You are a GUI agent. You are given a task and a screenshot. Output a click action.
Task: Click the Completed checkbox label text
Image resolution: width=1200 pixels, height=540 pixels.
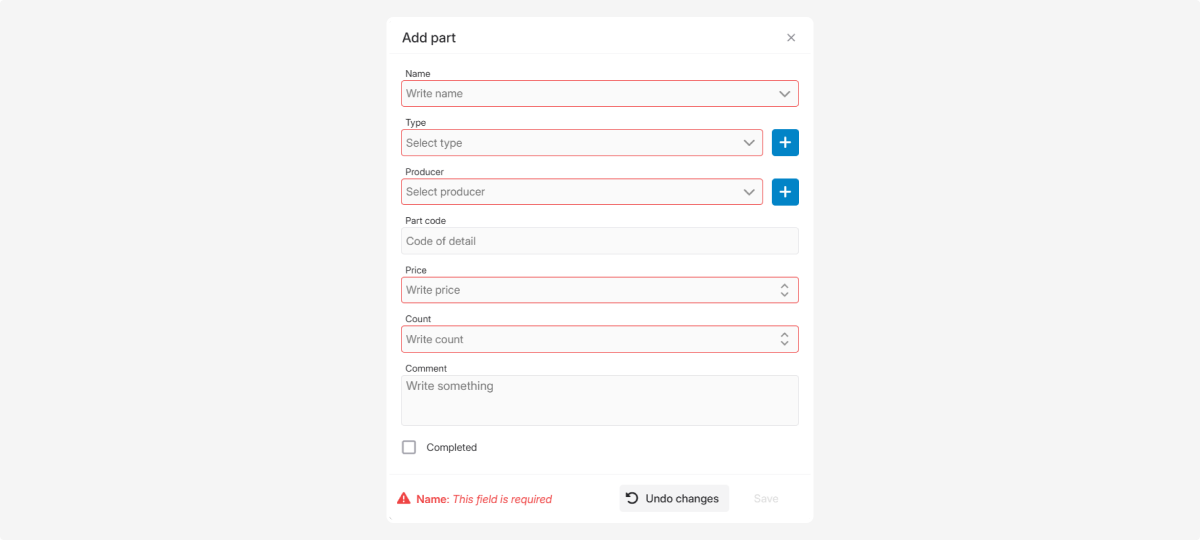click(452, 448)
